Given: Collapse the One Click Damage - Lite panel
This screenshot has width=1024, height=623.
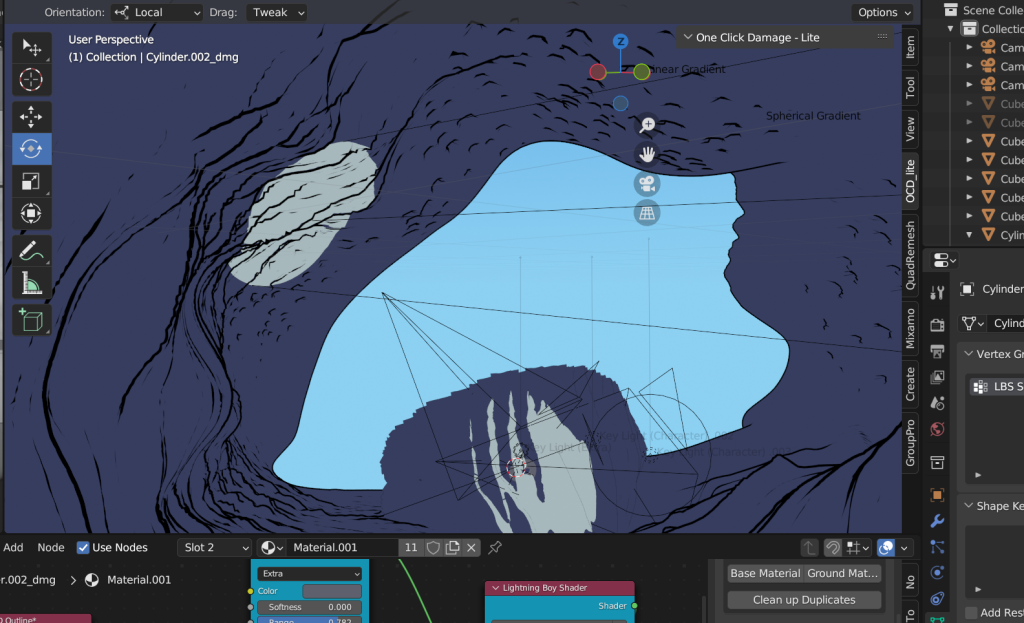Looking at the screenshot, I should pyautogui.click(x=688, y=37).
